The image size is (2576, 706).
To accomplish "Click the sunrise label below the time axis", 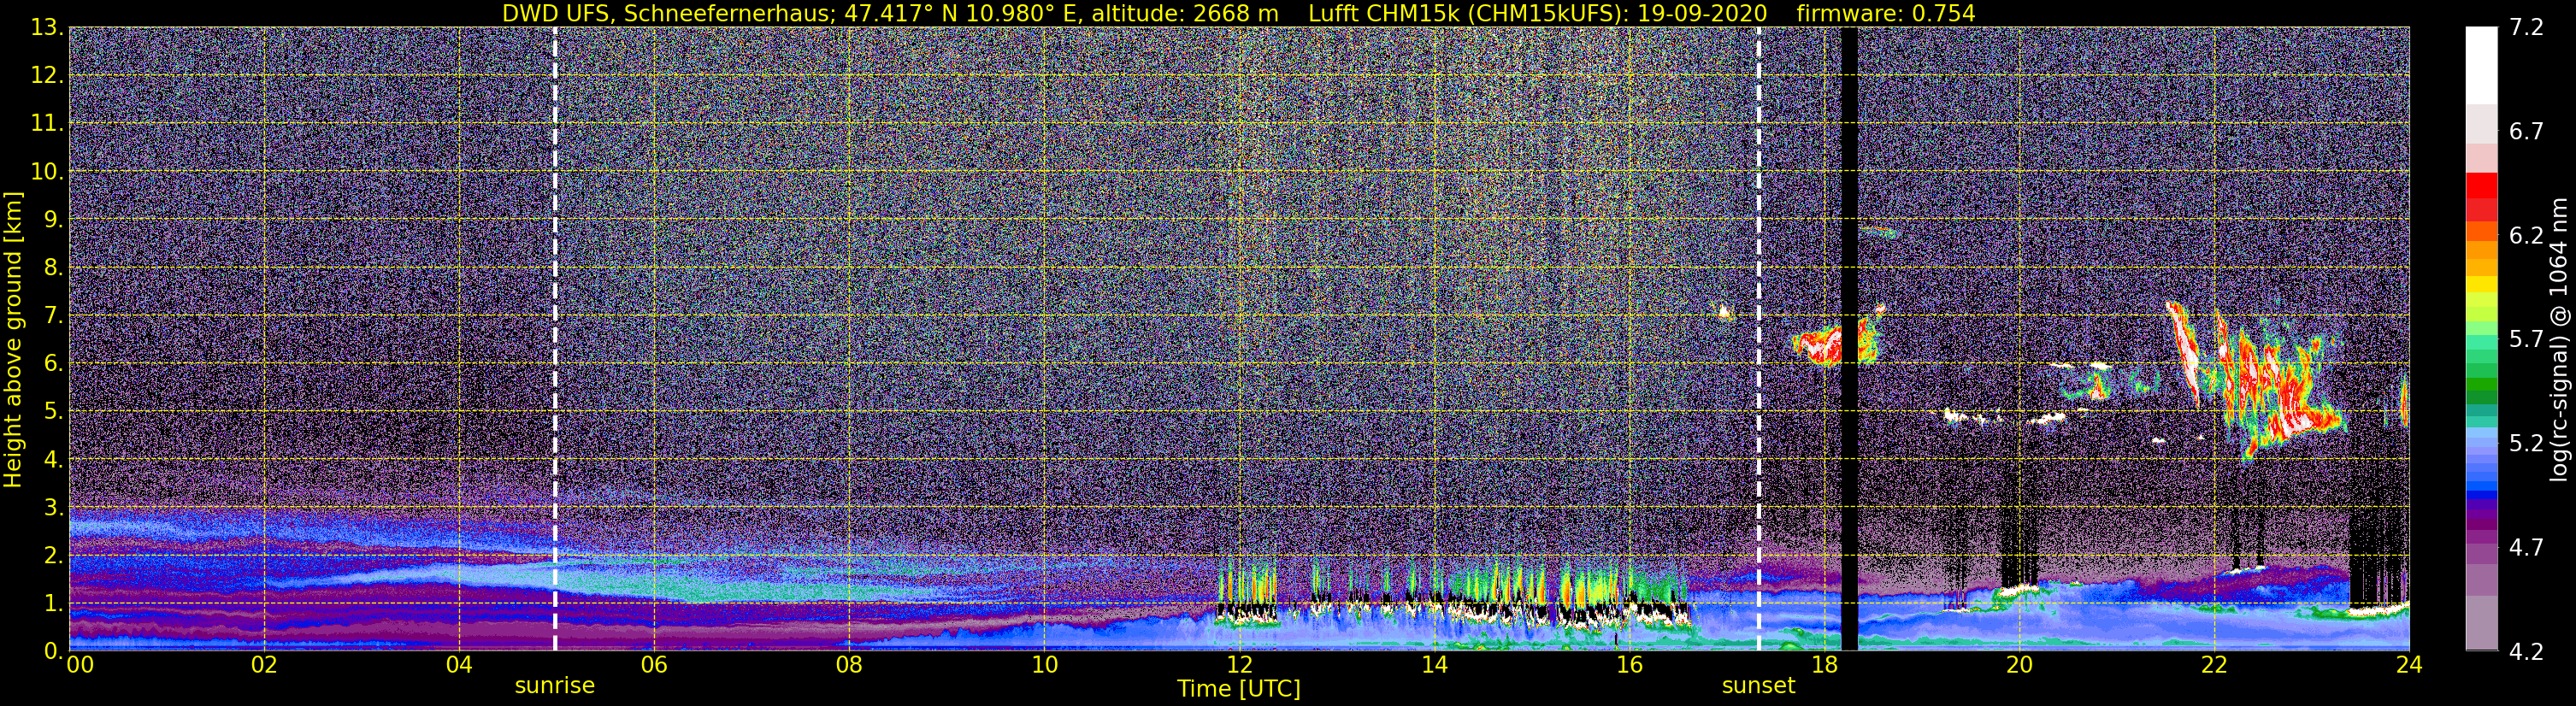I will pyautogui.click(x=554, y=686).
